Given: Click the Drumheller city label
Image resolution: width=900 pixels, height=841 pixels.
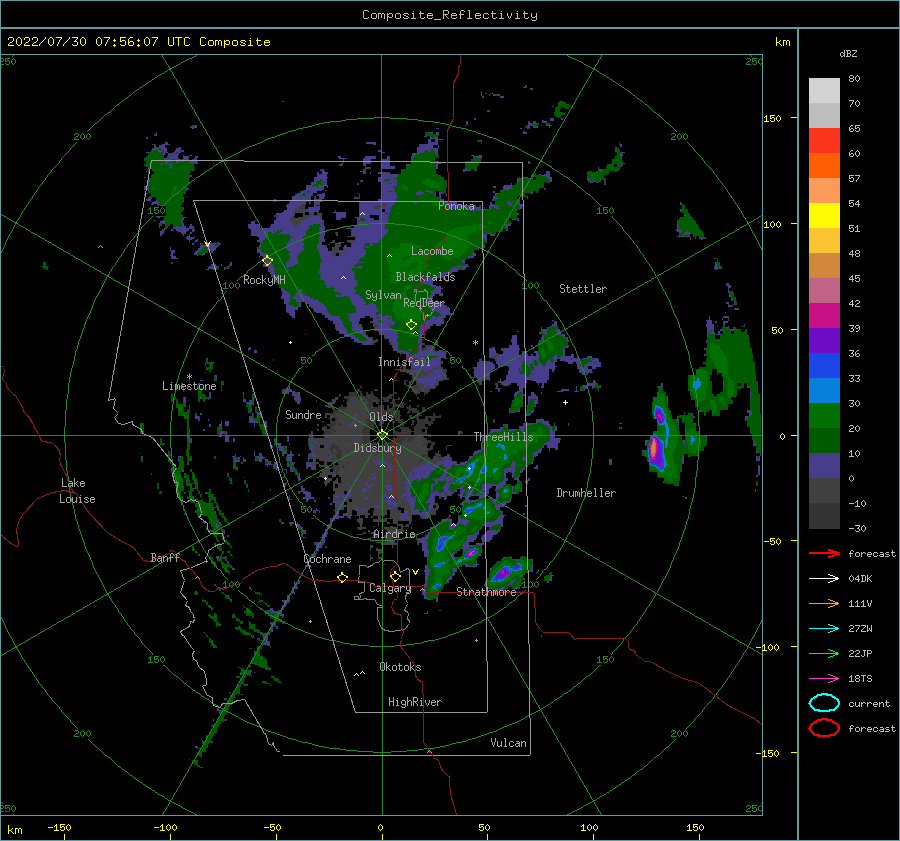Looking at the screenshot, I should coord(586,493).
